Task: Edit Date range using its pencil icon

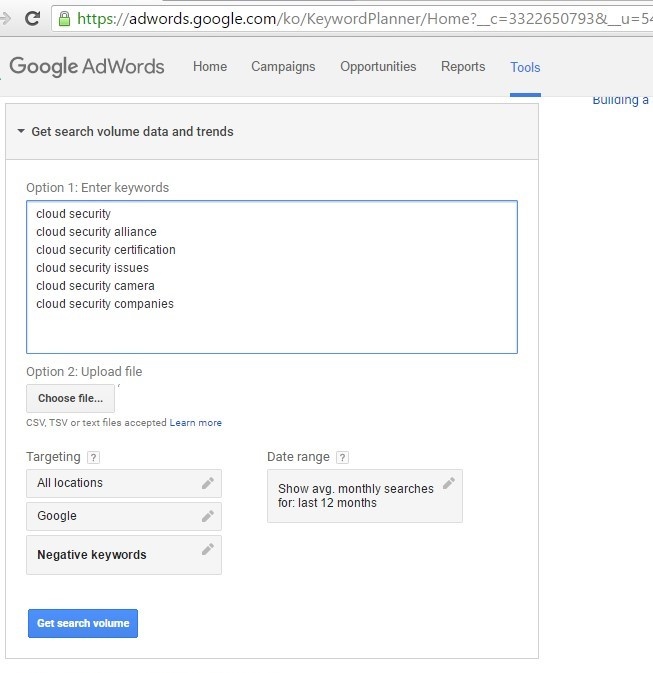Action: tap(449, 483)
